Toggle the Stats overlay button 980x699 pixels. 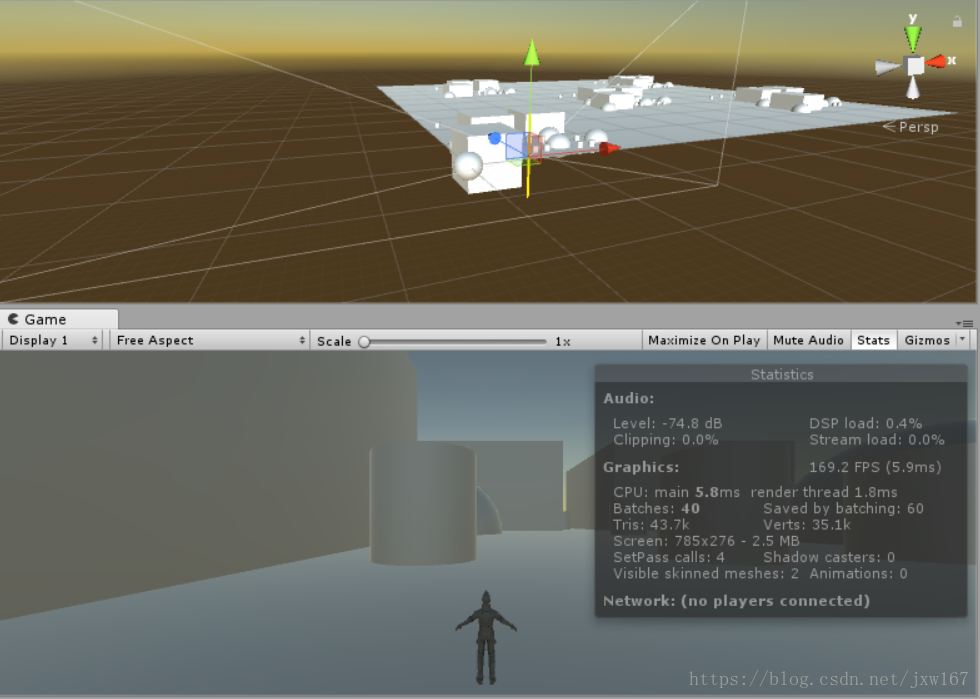tap(873, 340)
